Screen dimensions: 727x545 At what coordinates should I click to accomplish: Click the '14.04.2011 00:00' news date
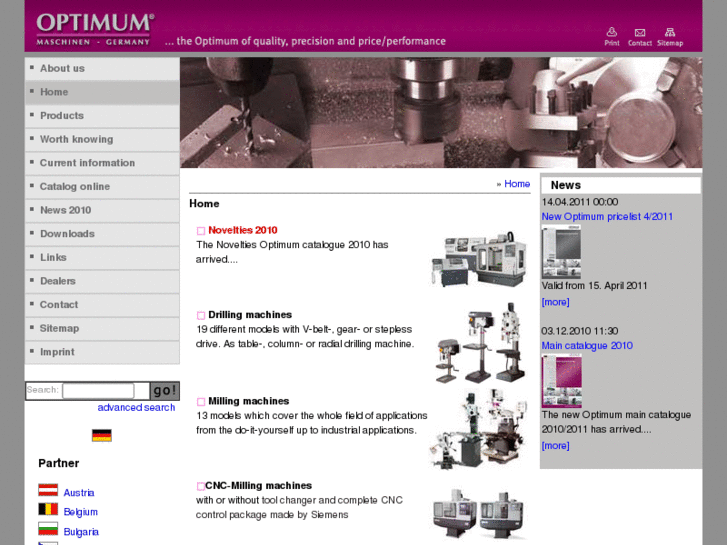click(x=580, y=202)
